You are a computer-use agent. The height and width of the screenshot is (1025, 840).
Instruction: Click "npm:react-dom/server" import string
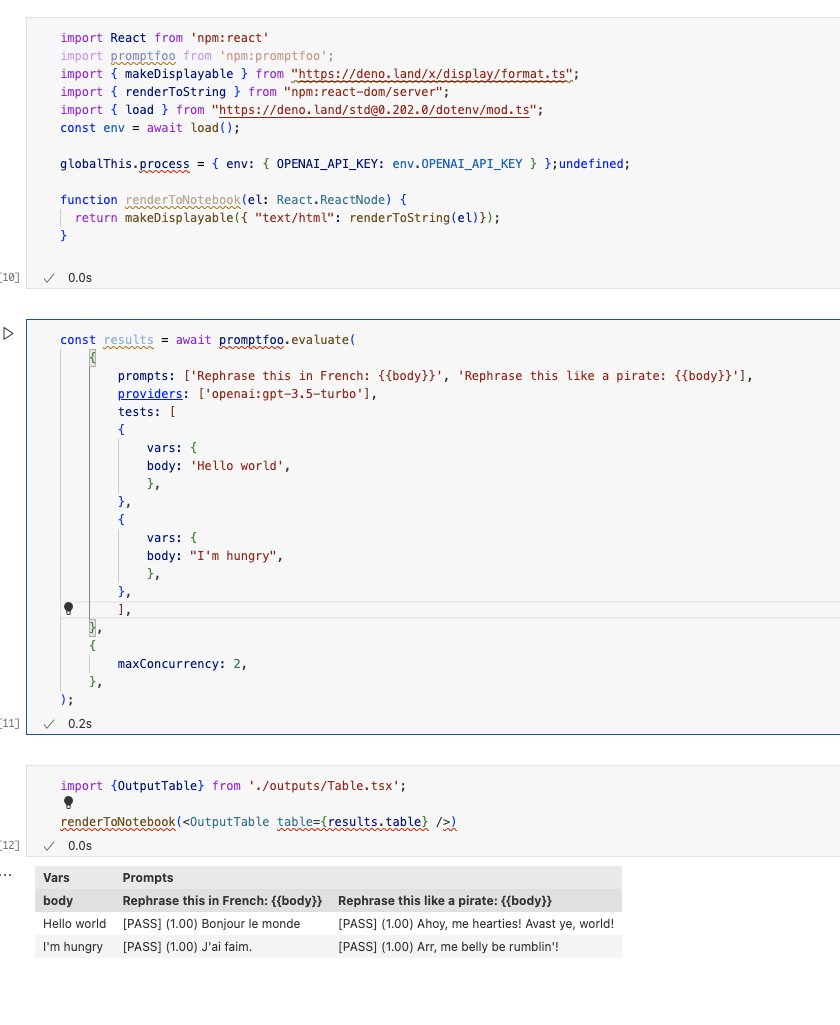click(x=363, y=92)
